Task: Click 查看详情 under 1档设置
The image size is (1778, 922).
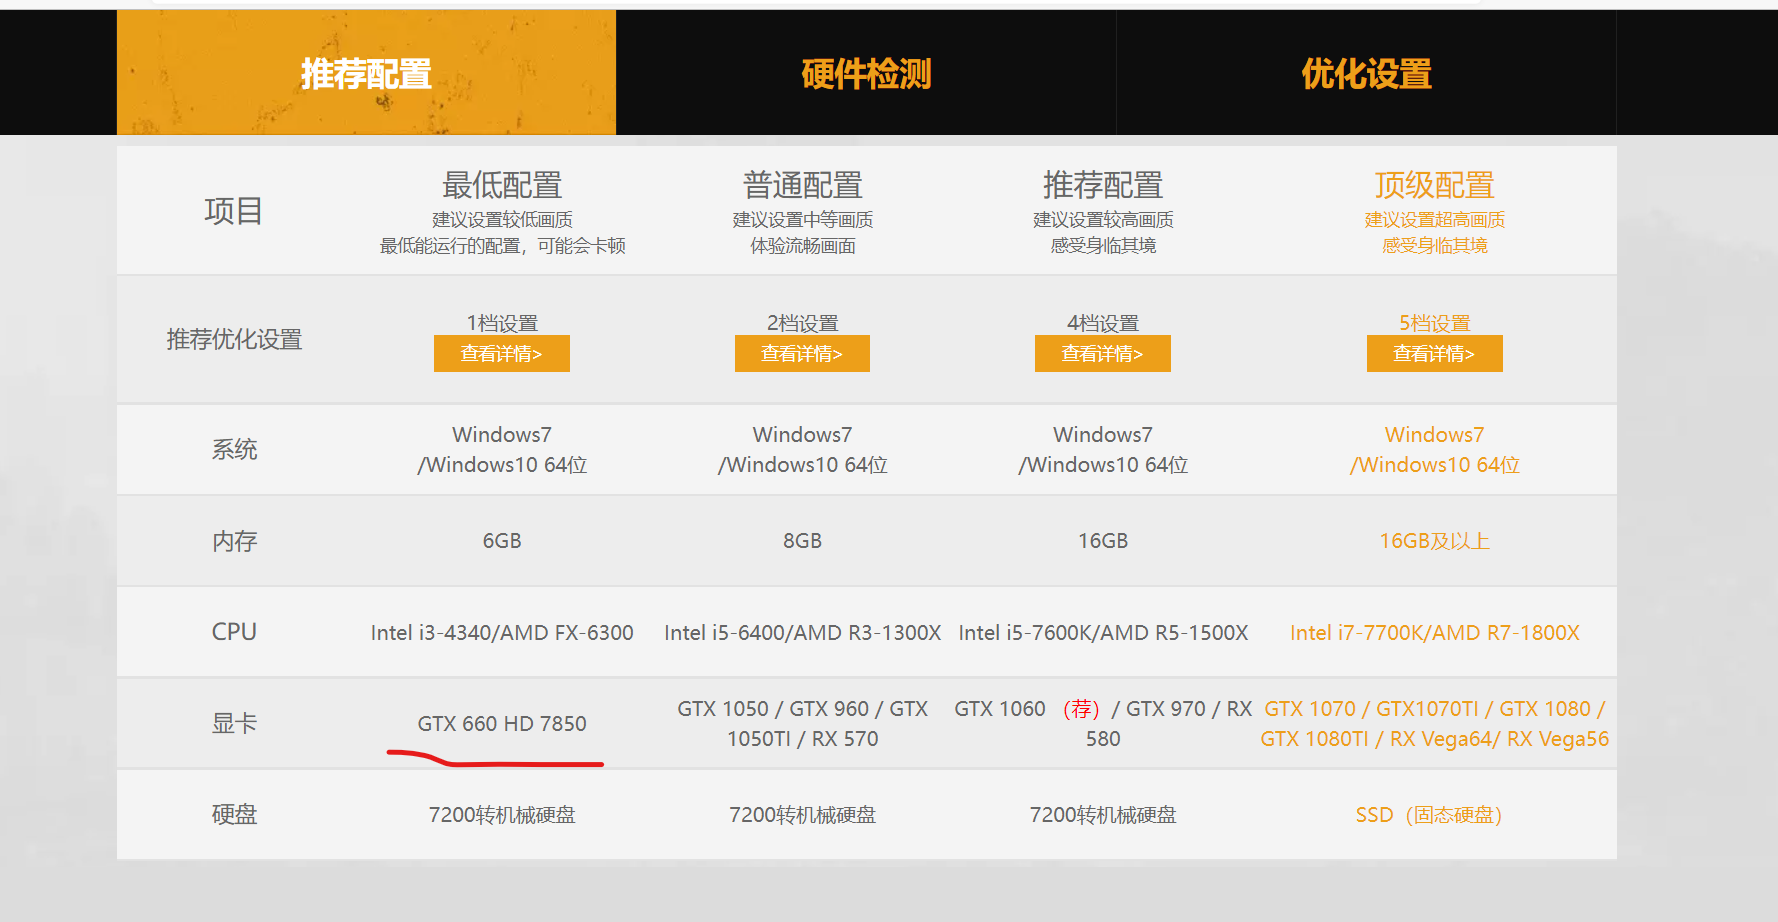Action: click(502, 354)
